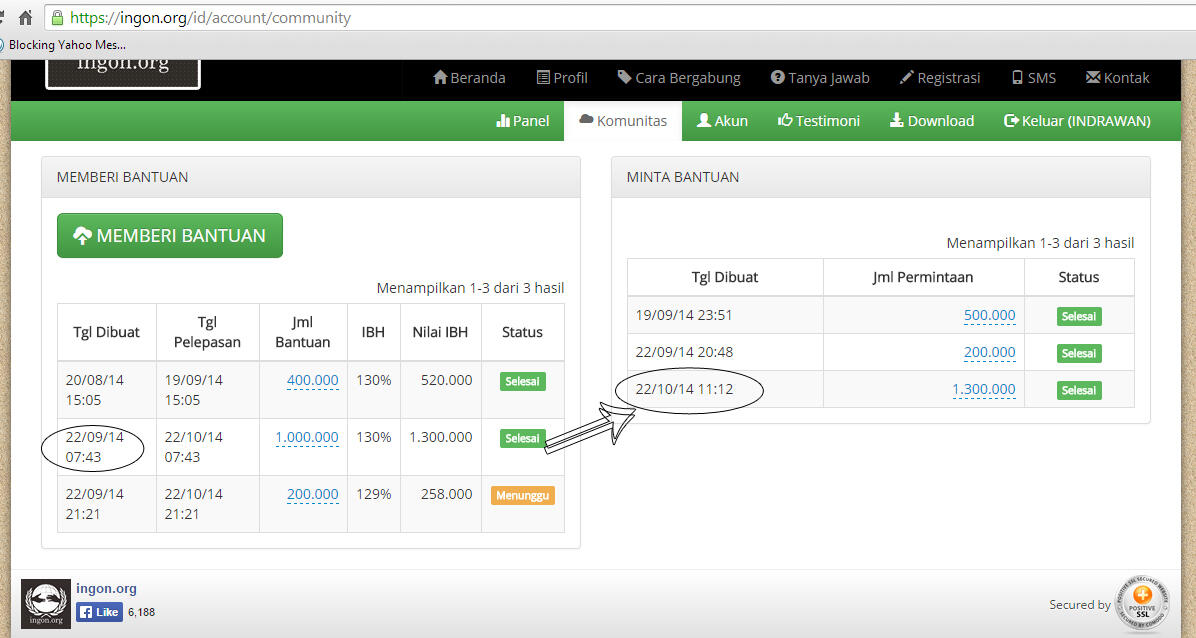Viewport: 1196px width, 638px height.
Task: Click the MEMBERI BANTUAN panel heading
Action: [x=122, y=177]
